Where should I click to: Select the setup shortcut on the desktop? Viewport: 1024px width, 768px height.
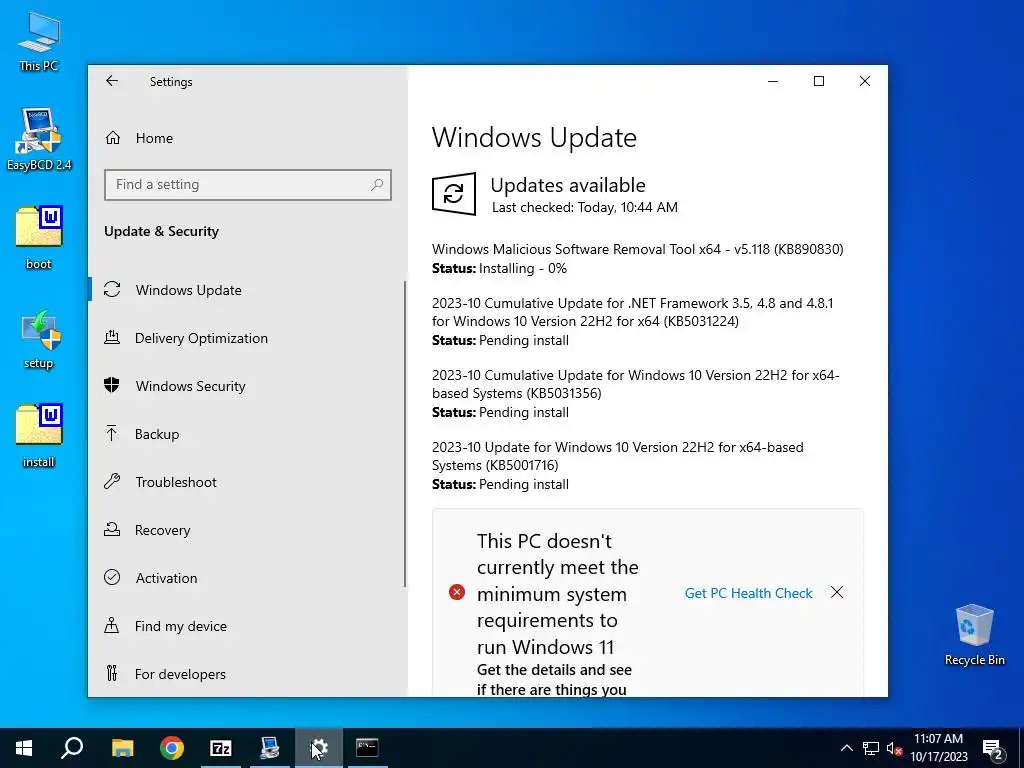(39, 340)
